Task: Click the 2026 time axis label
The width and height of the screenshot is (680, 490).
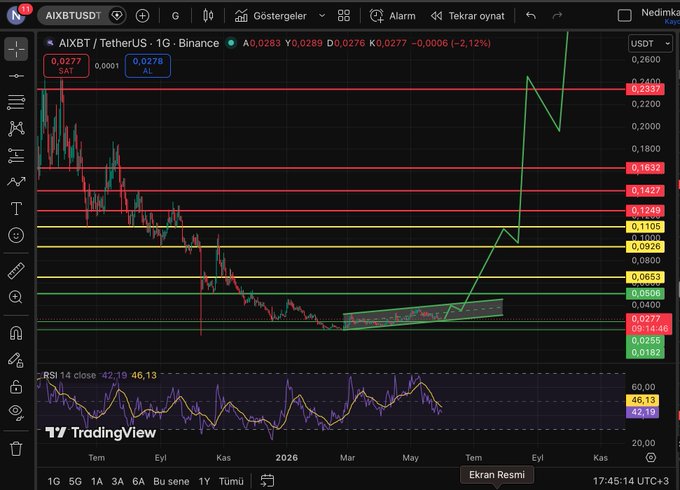Action: 287,457
